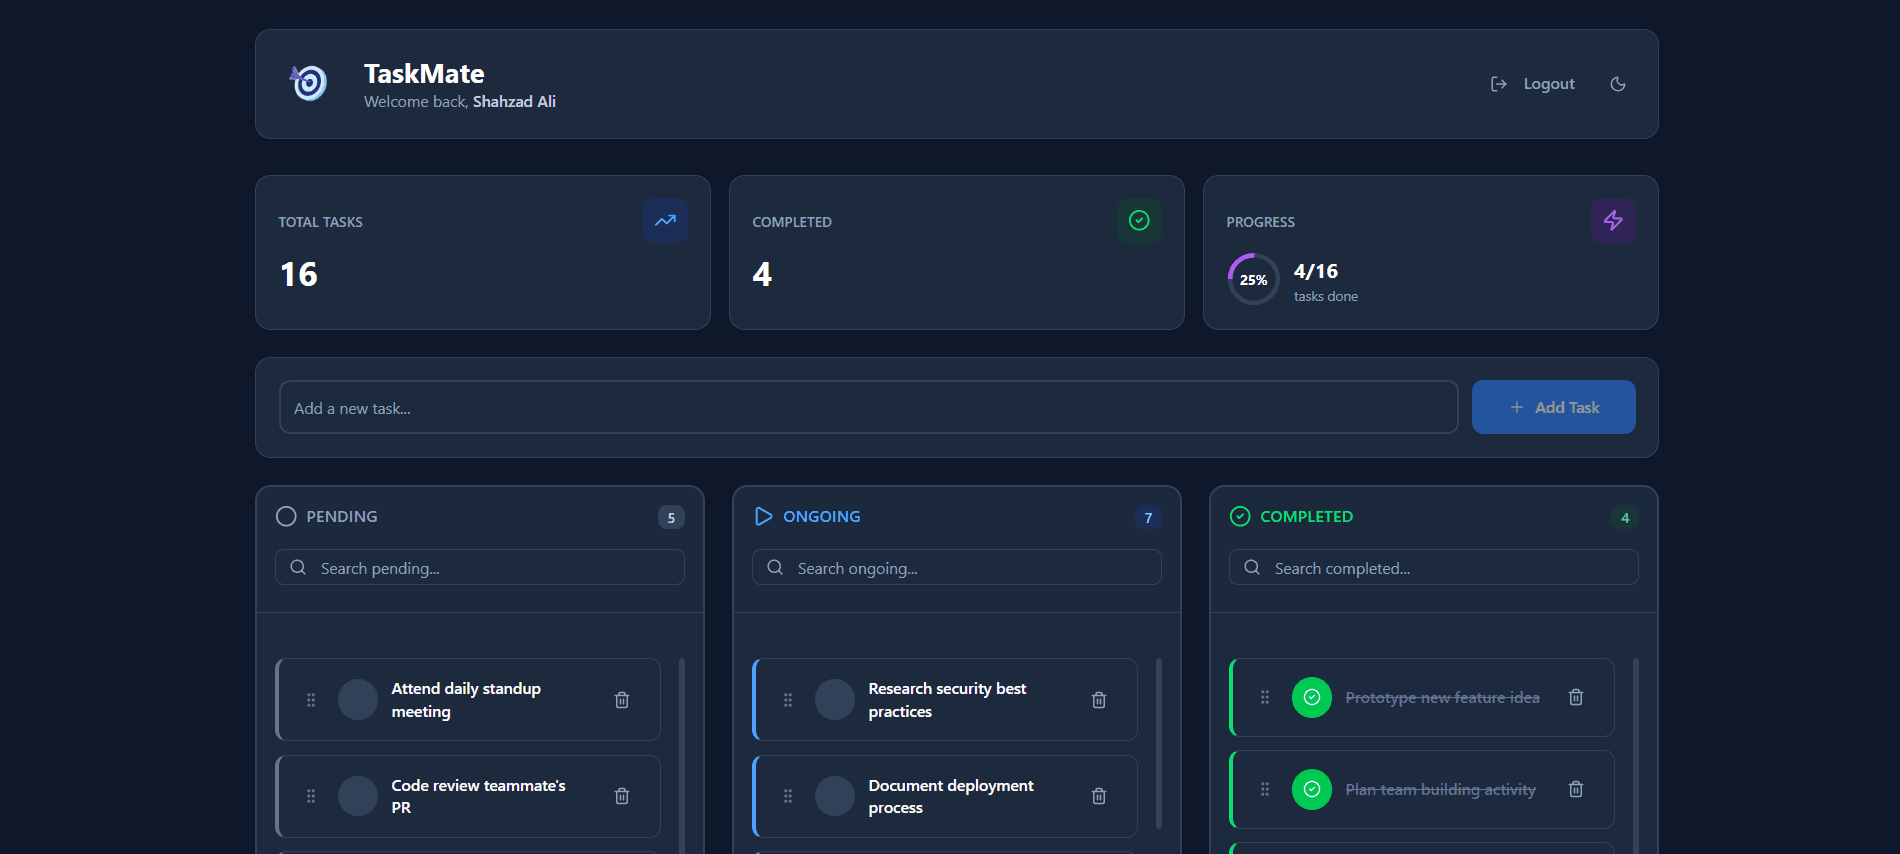Toggle dark mode with the moon icon

[x=1617, y=84]
